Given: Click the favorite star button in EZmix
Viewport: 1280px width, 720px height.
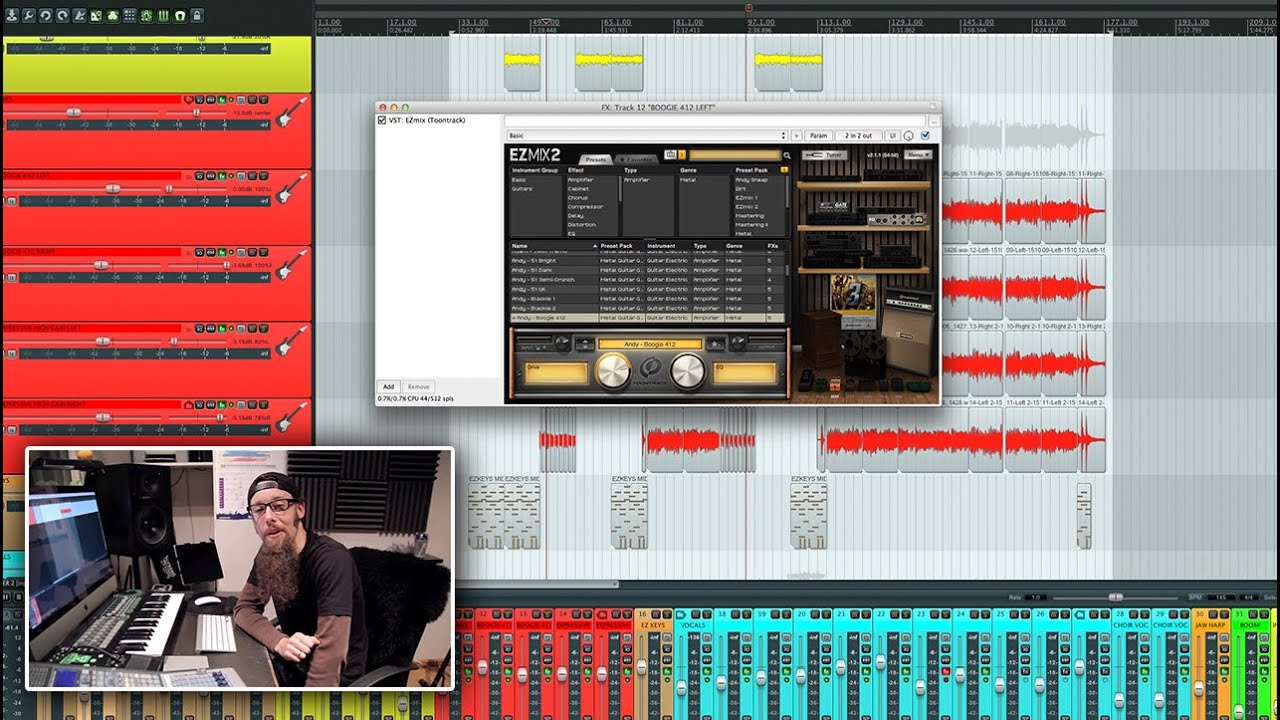Looking at the screenshot, I should tap(715, 344).
